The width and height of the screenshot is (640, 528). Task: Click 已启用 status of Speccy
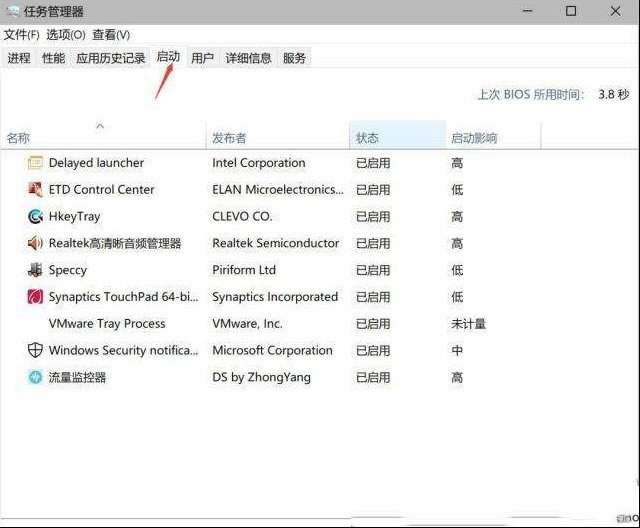(373, 270)
